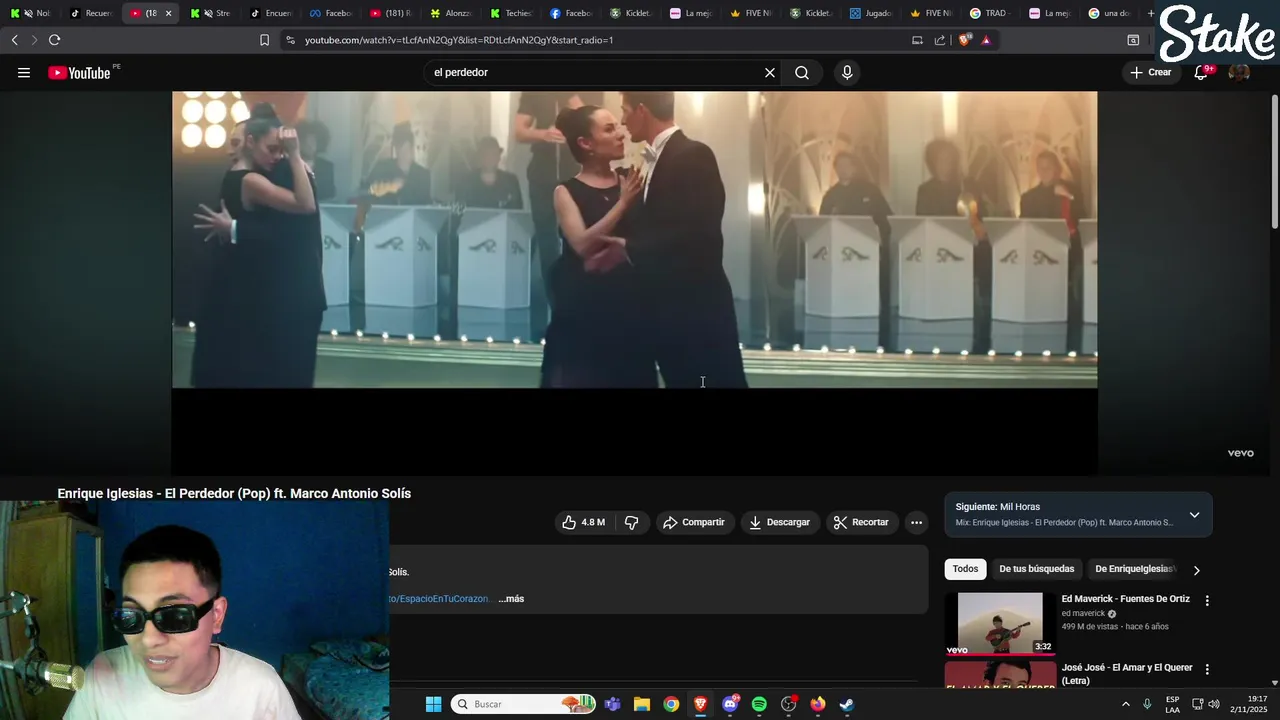
Task: Expand the description with ...más
Action: click(511, 599)
